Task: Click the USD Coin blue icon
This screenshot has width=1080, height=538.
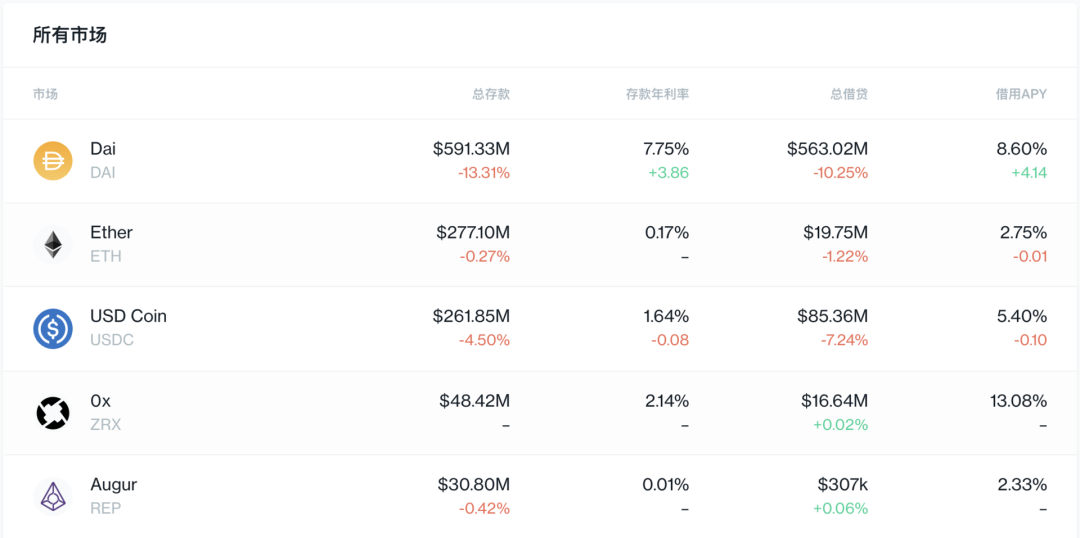Action: point(53,329)
